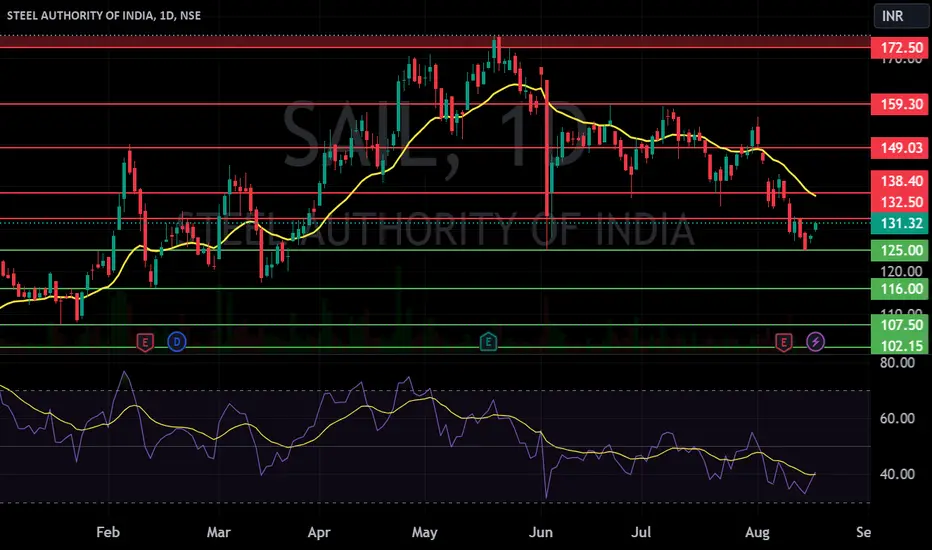
Task: Select the 138.40 price level label
Action: pos(899,181)
